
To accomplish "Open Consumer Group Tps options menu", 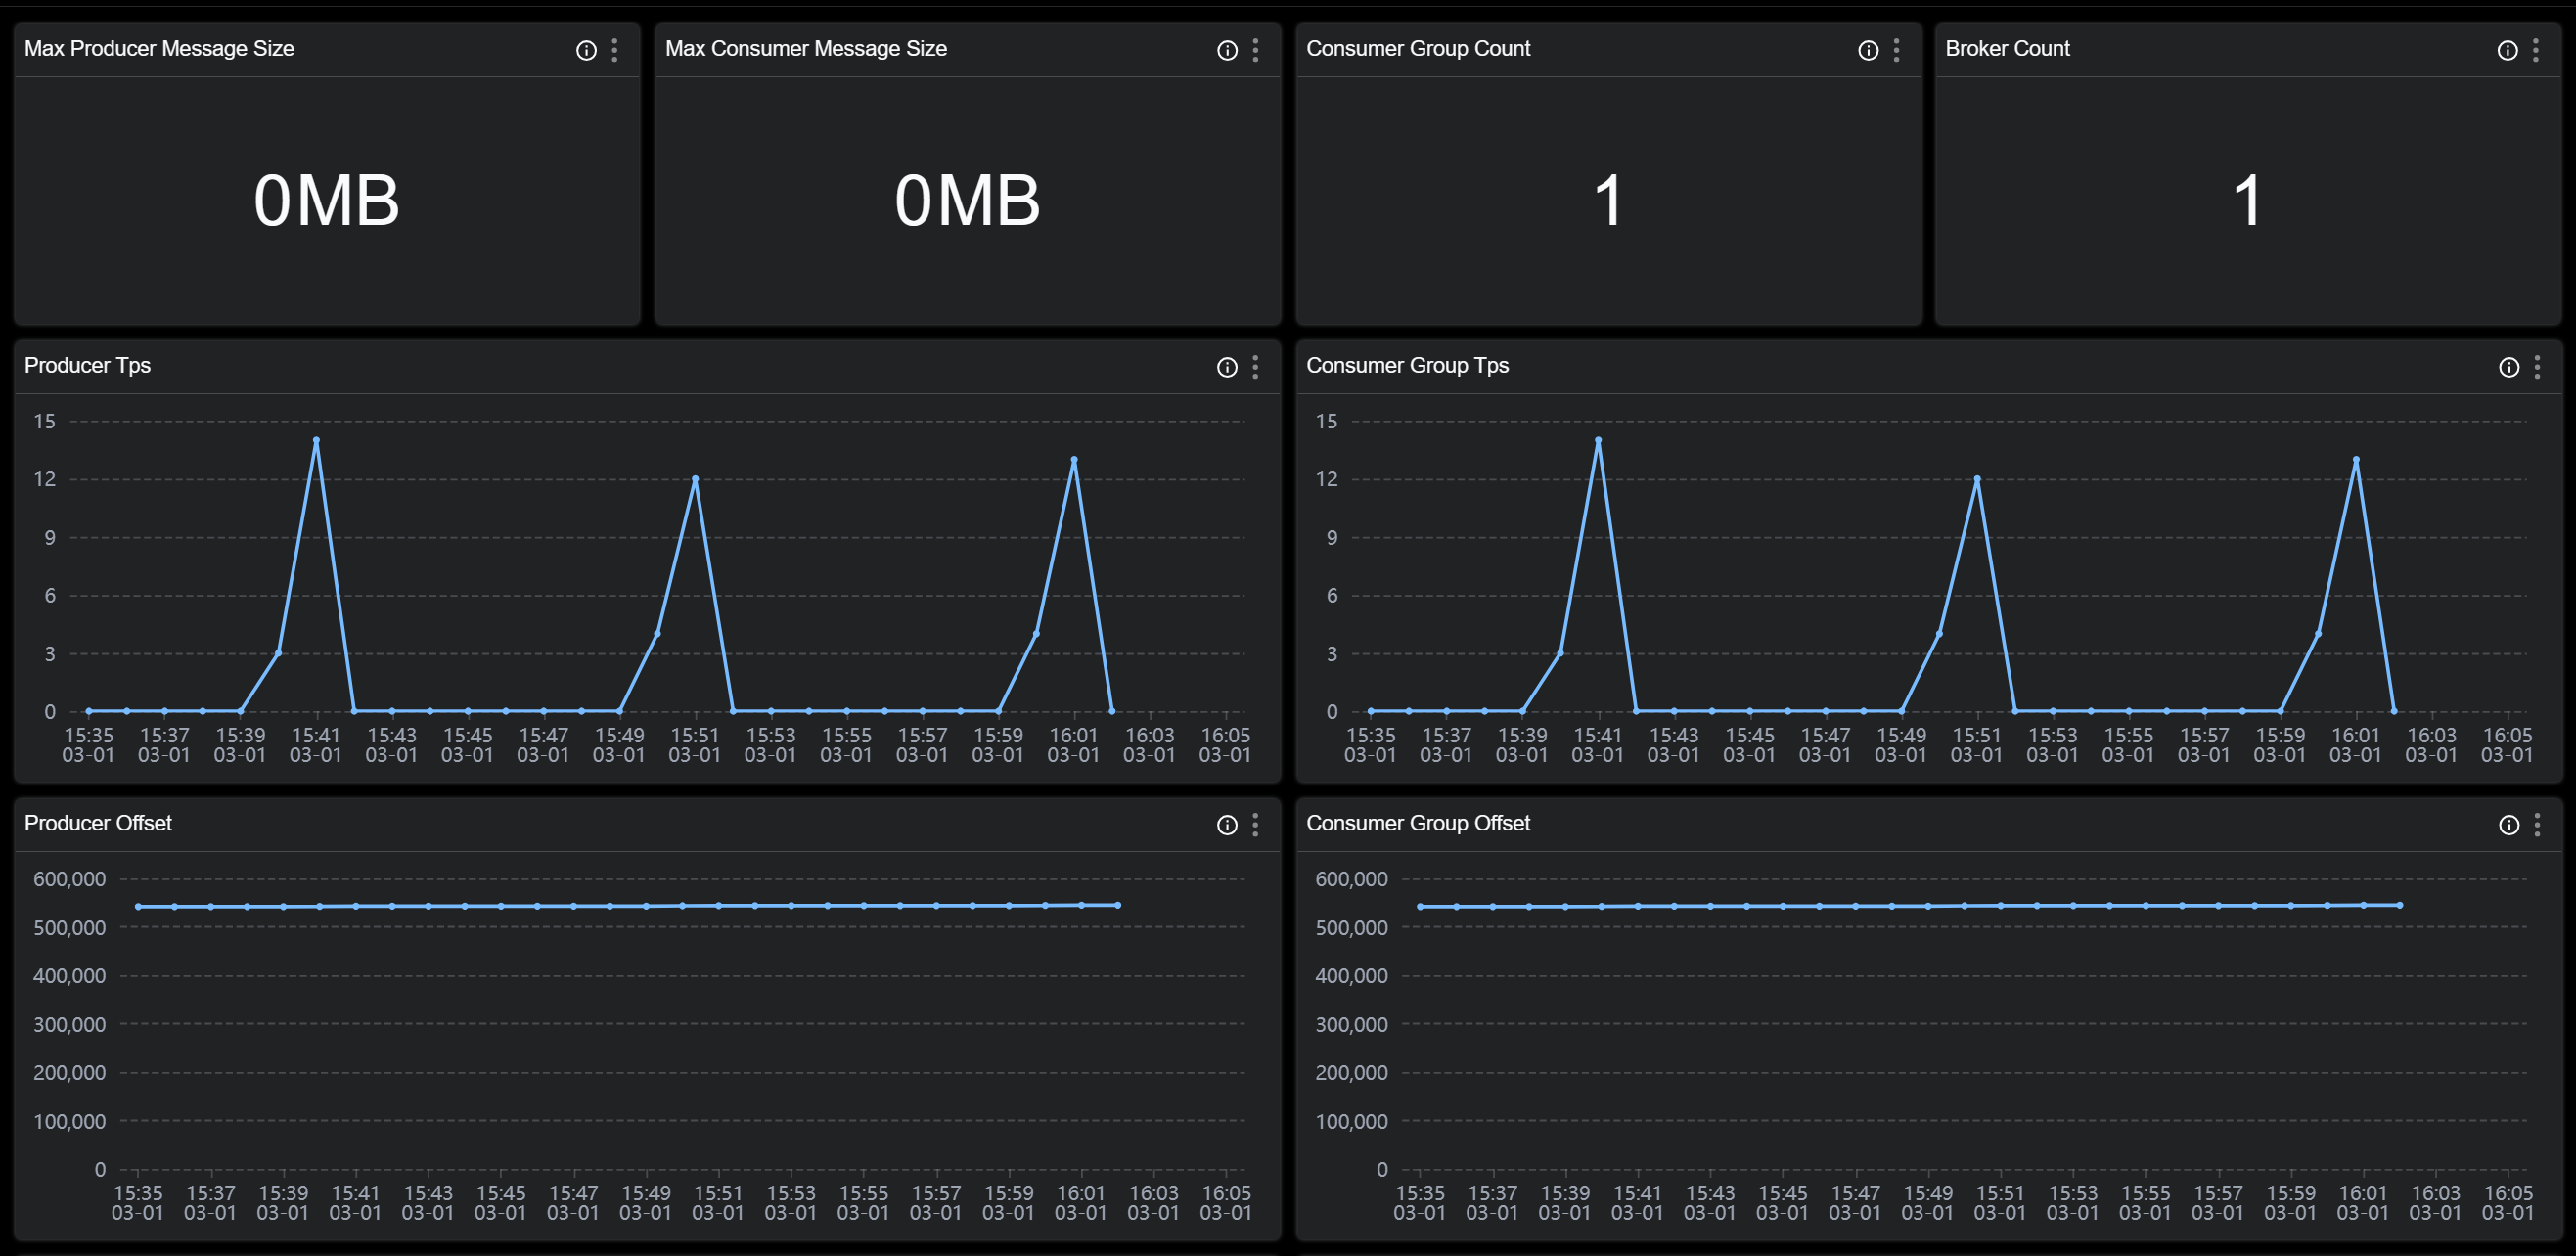I will (x=2537, y=367).
